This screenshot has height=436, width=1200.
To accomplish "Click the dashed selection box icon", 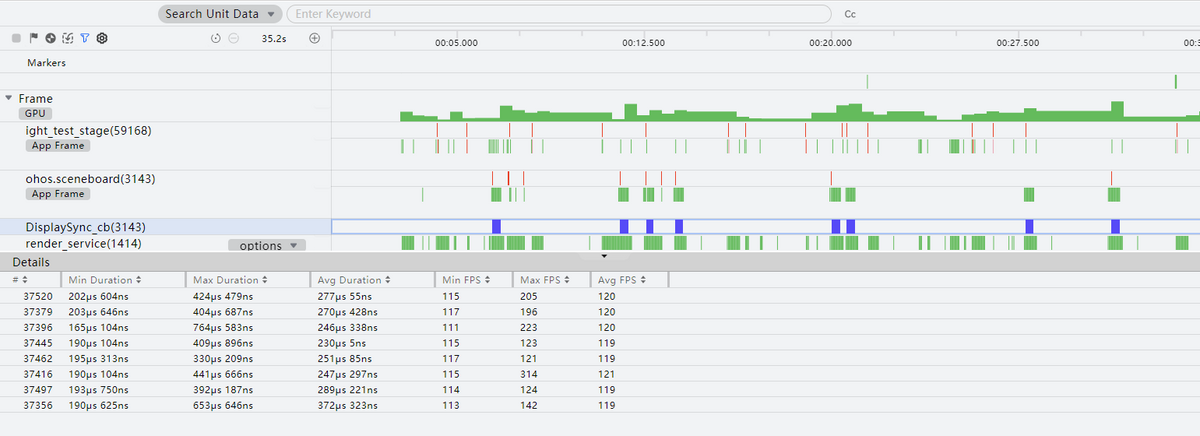I will (67, 39).
